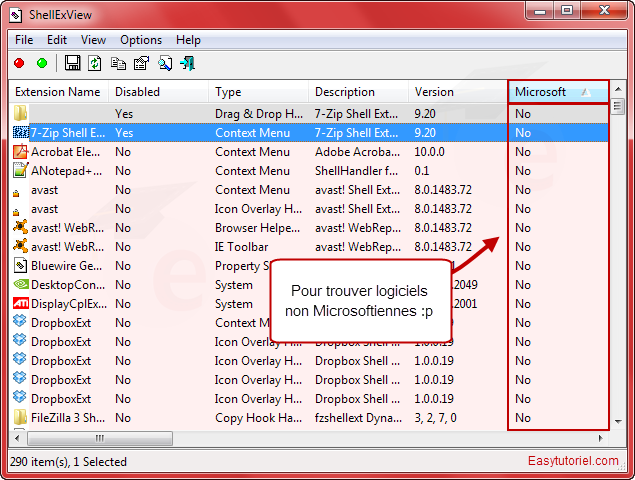Image resolution: width=635 pixels, height=480 pixels.
Task: Click the Drag & Drop H... type cell
Action: click(x=259, y=114)
